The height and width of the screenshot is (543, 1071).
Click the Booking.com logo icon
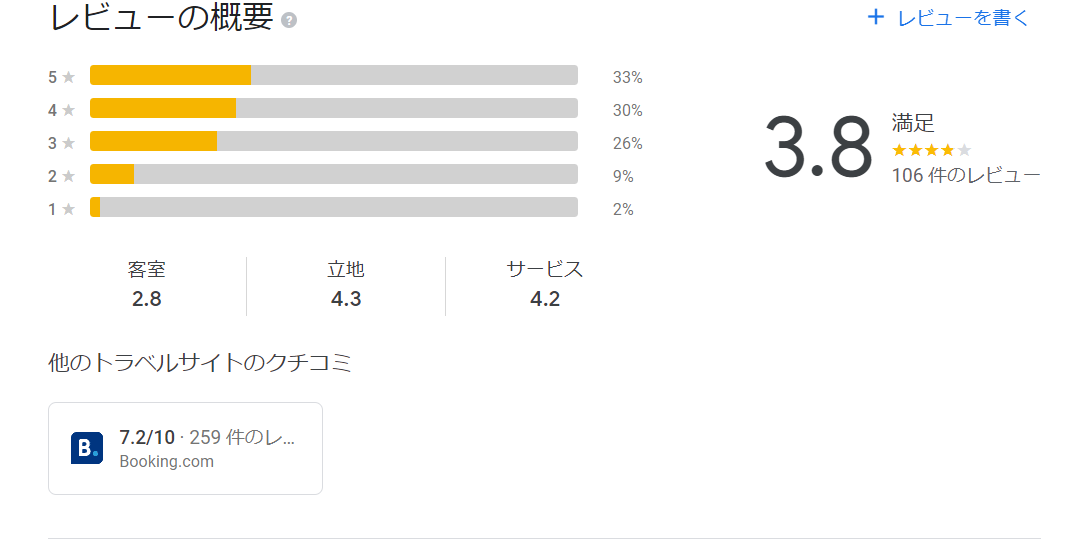(x=87, y=448)
